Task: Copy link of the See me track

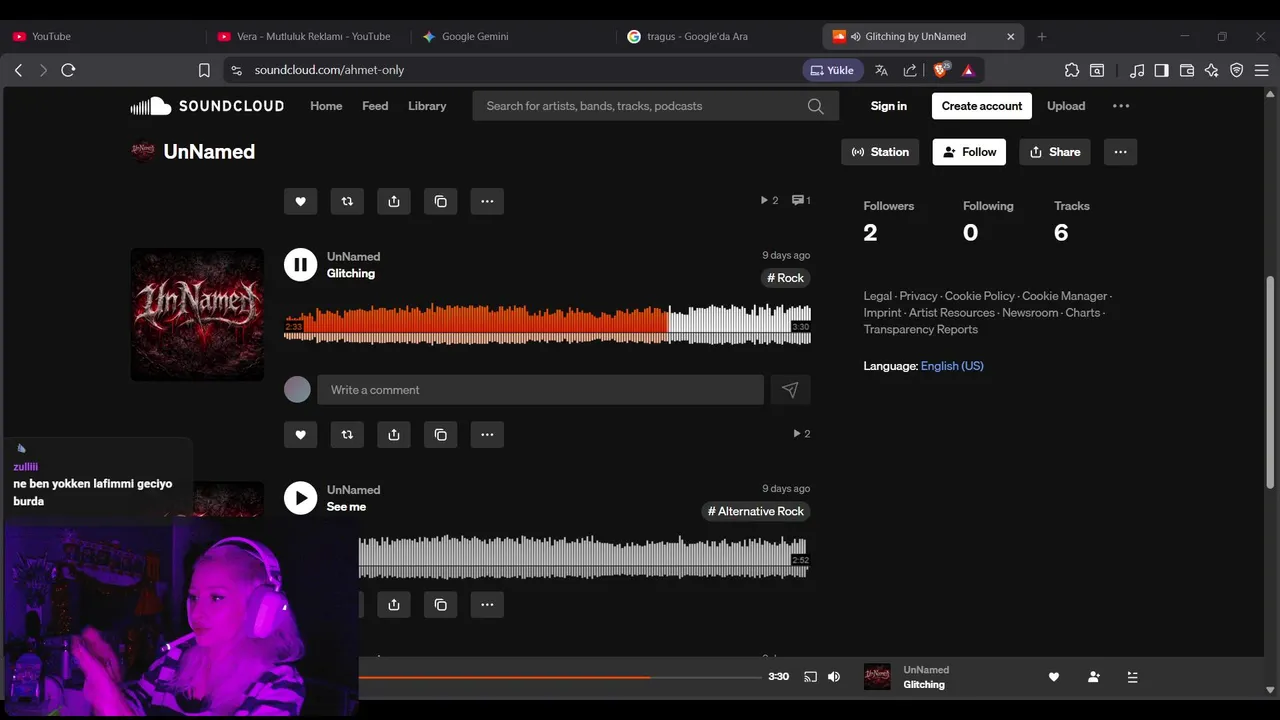Action: [441, 605]
